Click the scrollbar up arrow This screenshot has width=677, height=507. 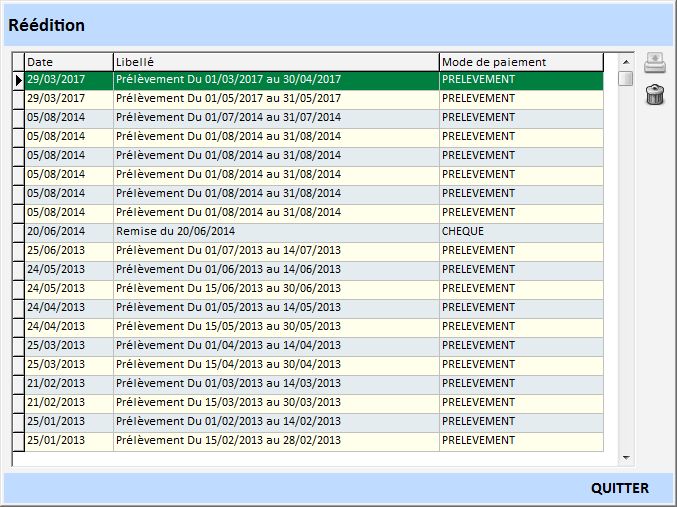[x=626, y=60]
